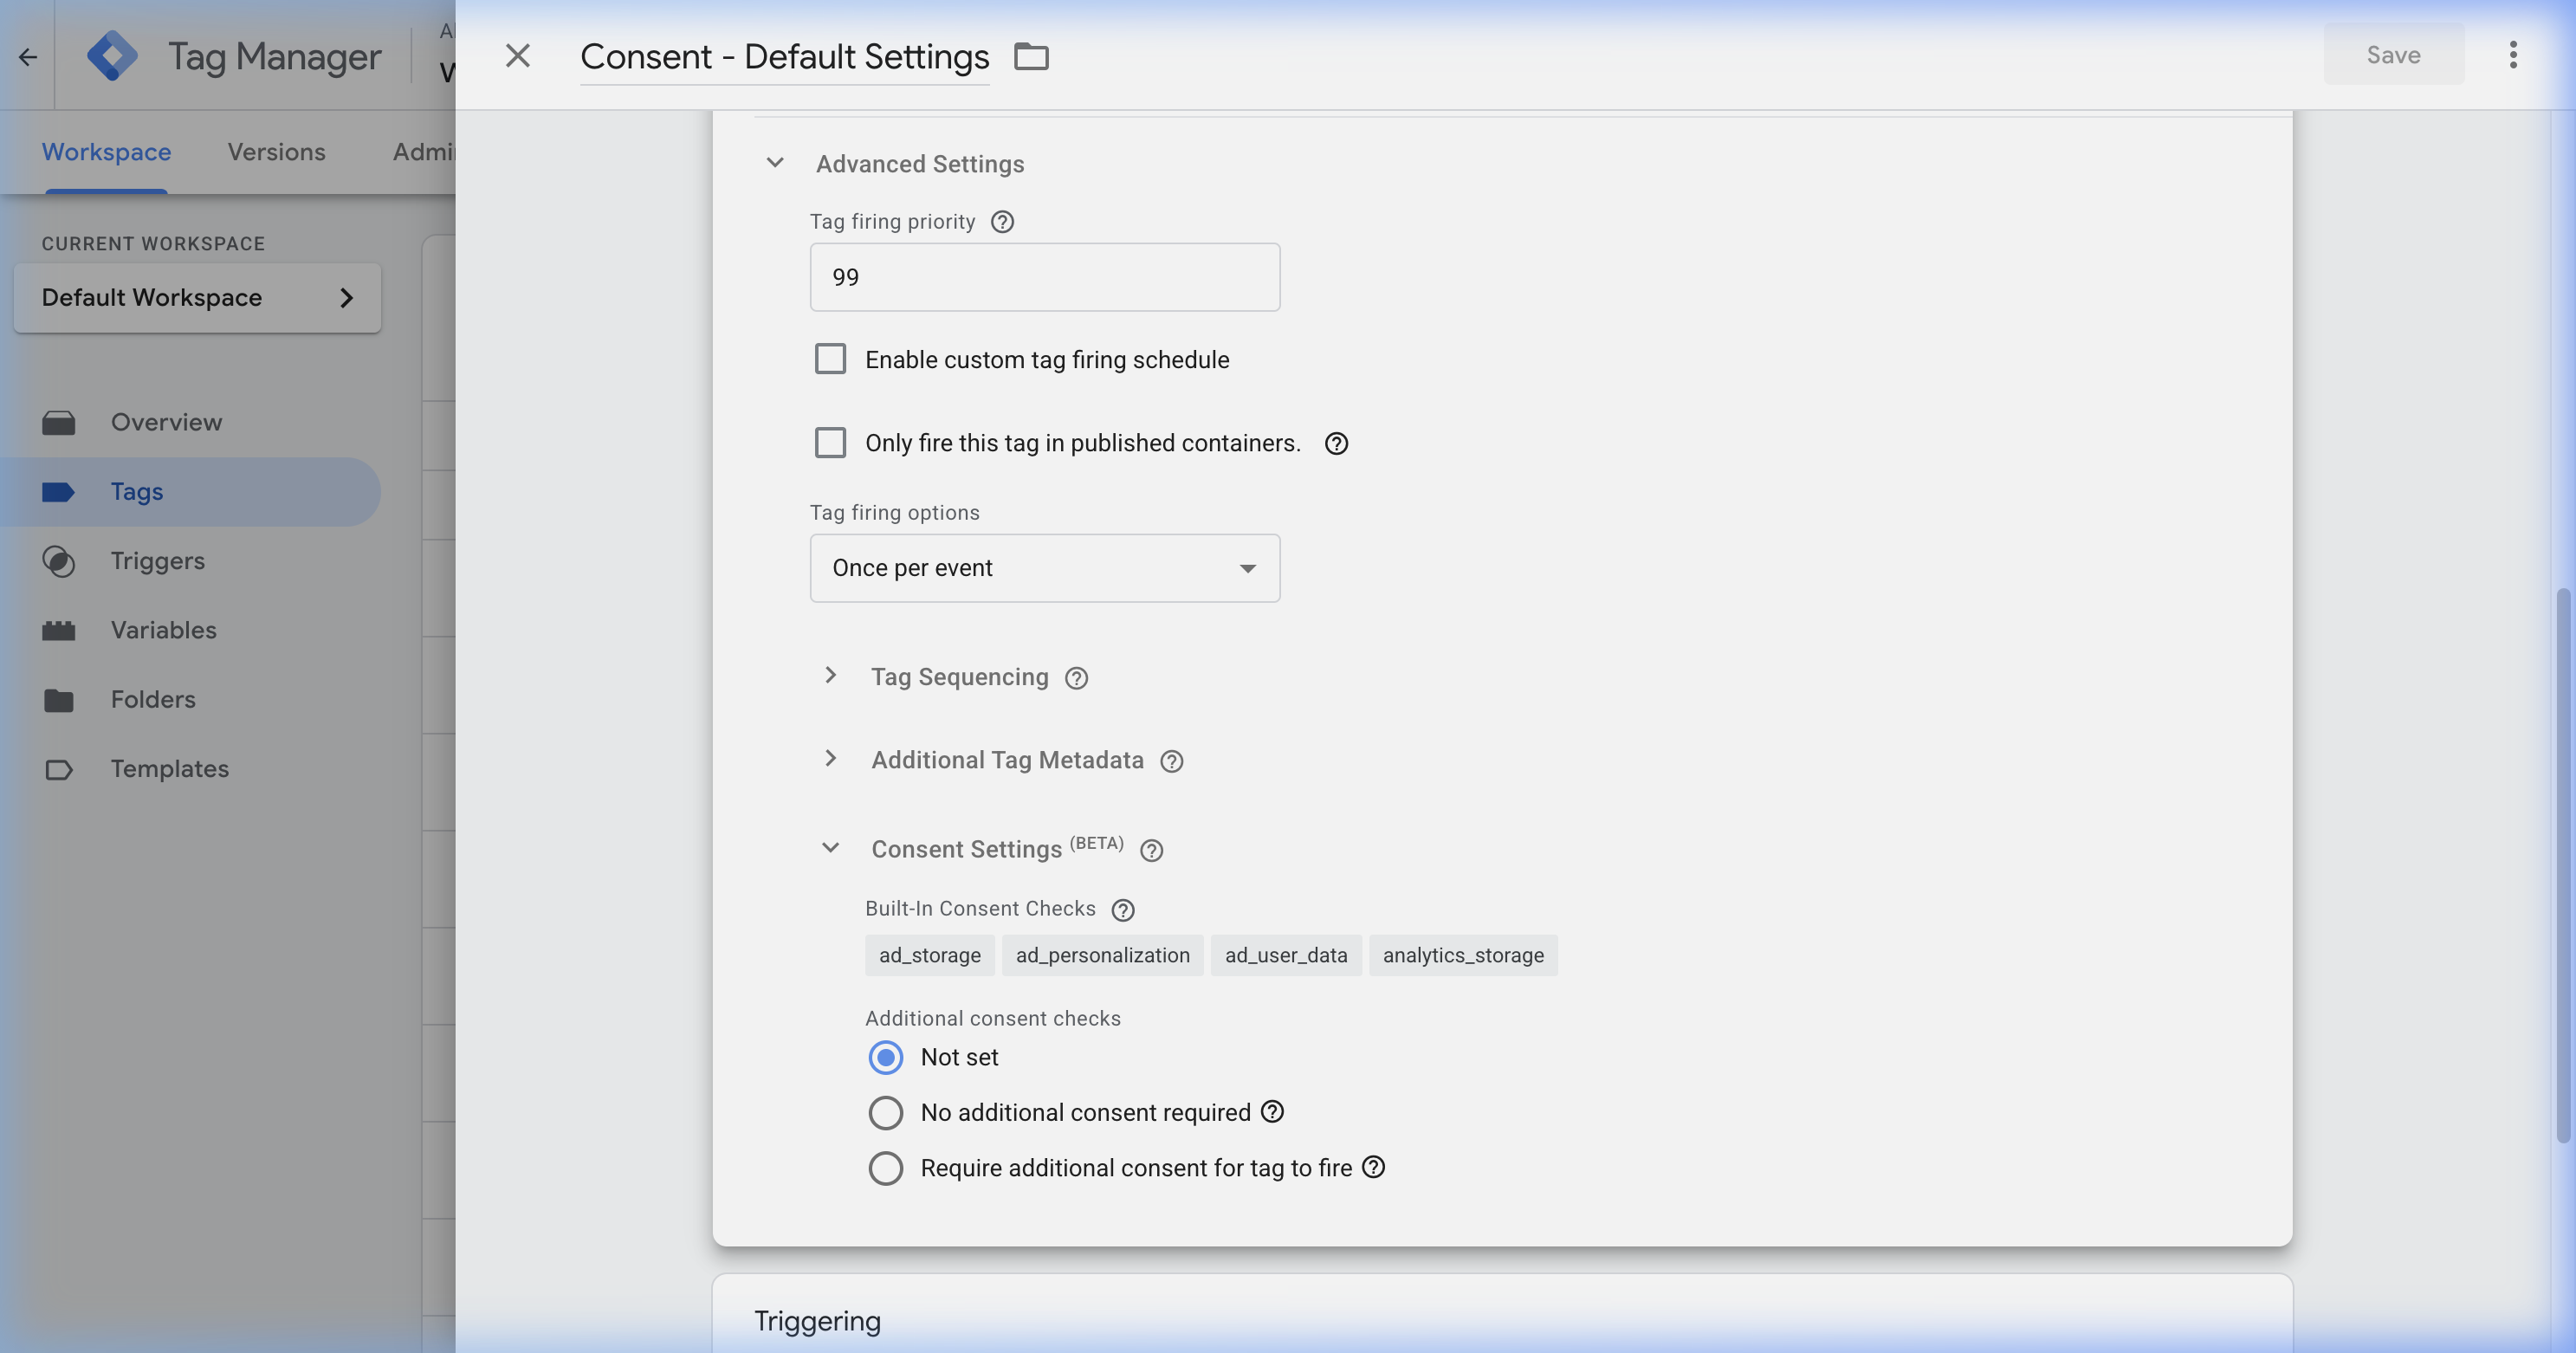The height and width of the screenshot is (1353, 2576).
Task: Check Only fire this tag in published containers
Action: 830,442
